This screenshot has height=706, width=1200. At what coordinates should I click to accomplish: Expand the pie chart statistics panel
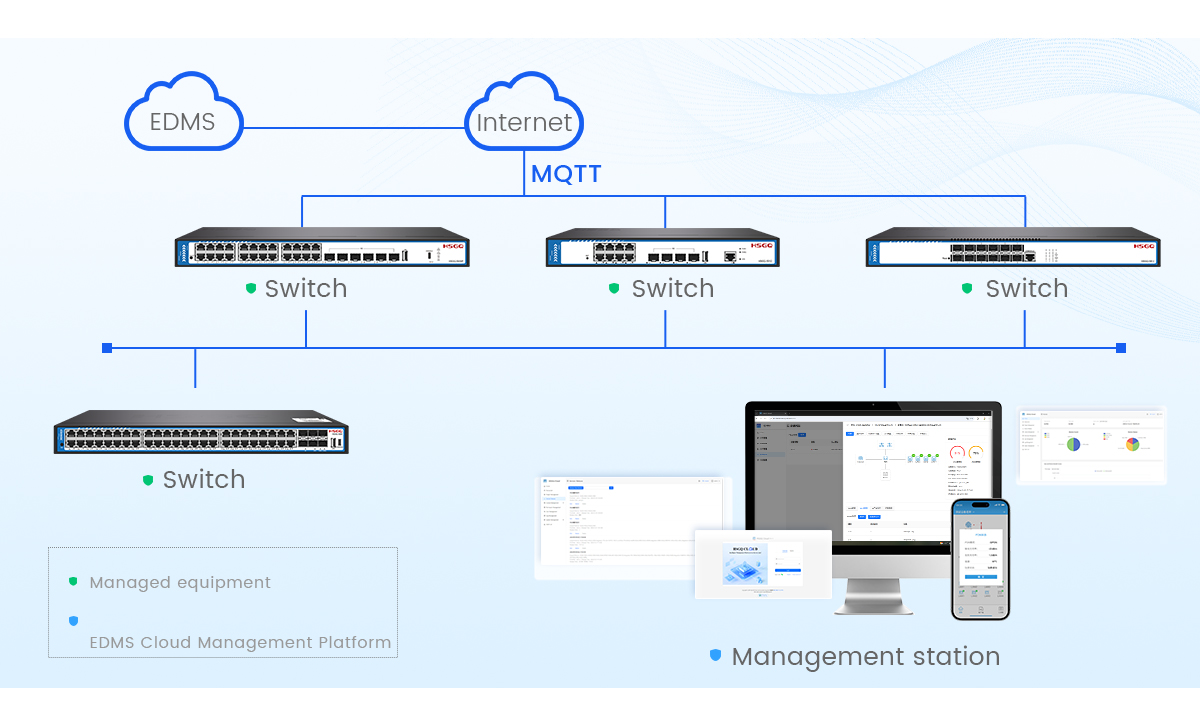pyautogui.click(x=1092, y=445)
